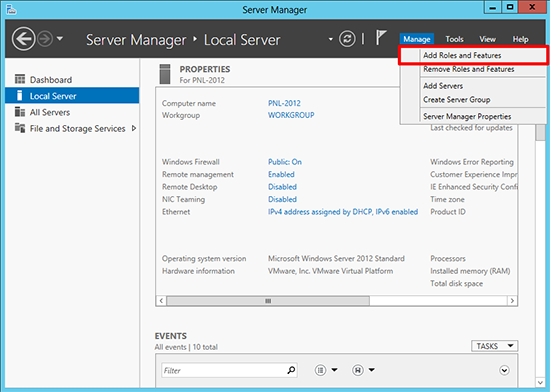550x392 pixels.
Task: Click Microsoft Windows Server 2012 Standard text
Action: point(336,259)
